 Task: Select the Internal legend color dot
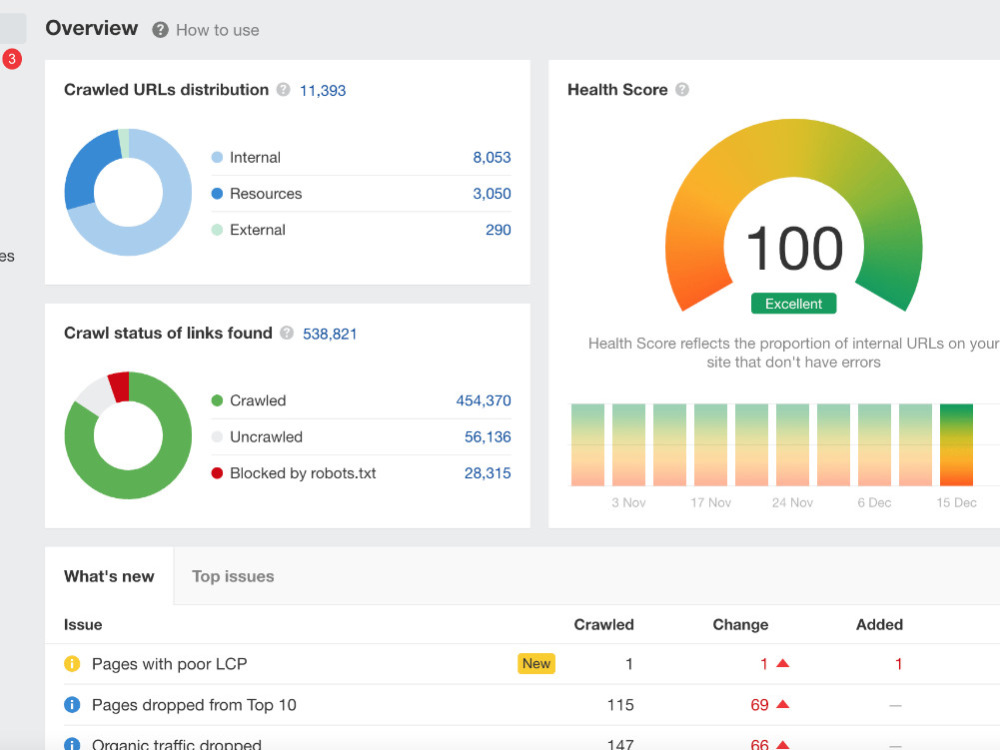pyautogui.click(x=217, y=157)
